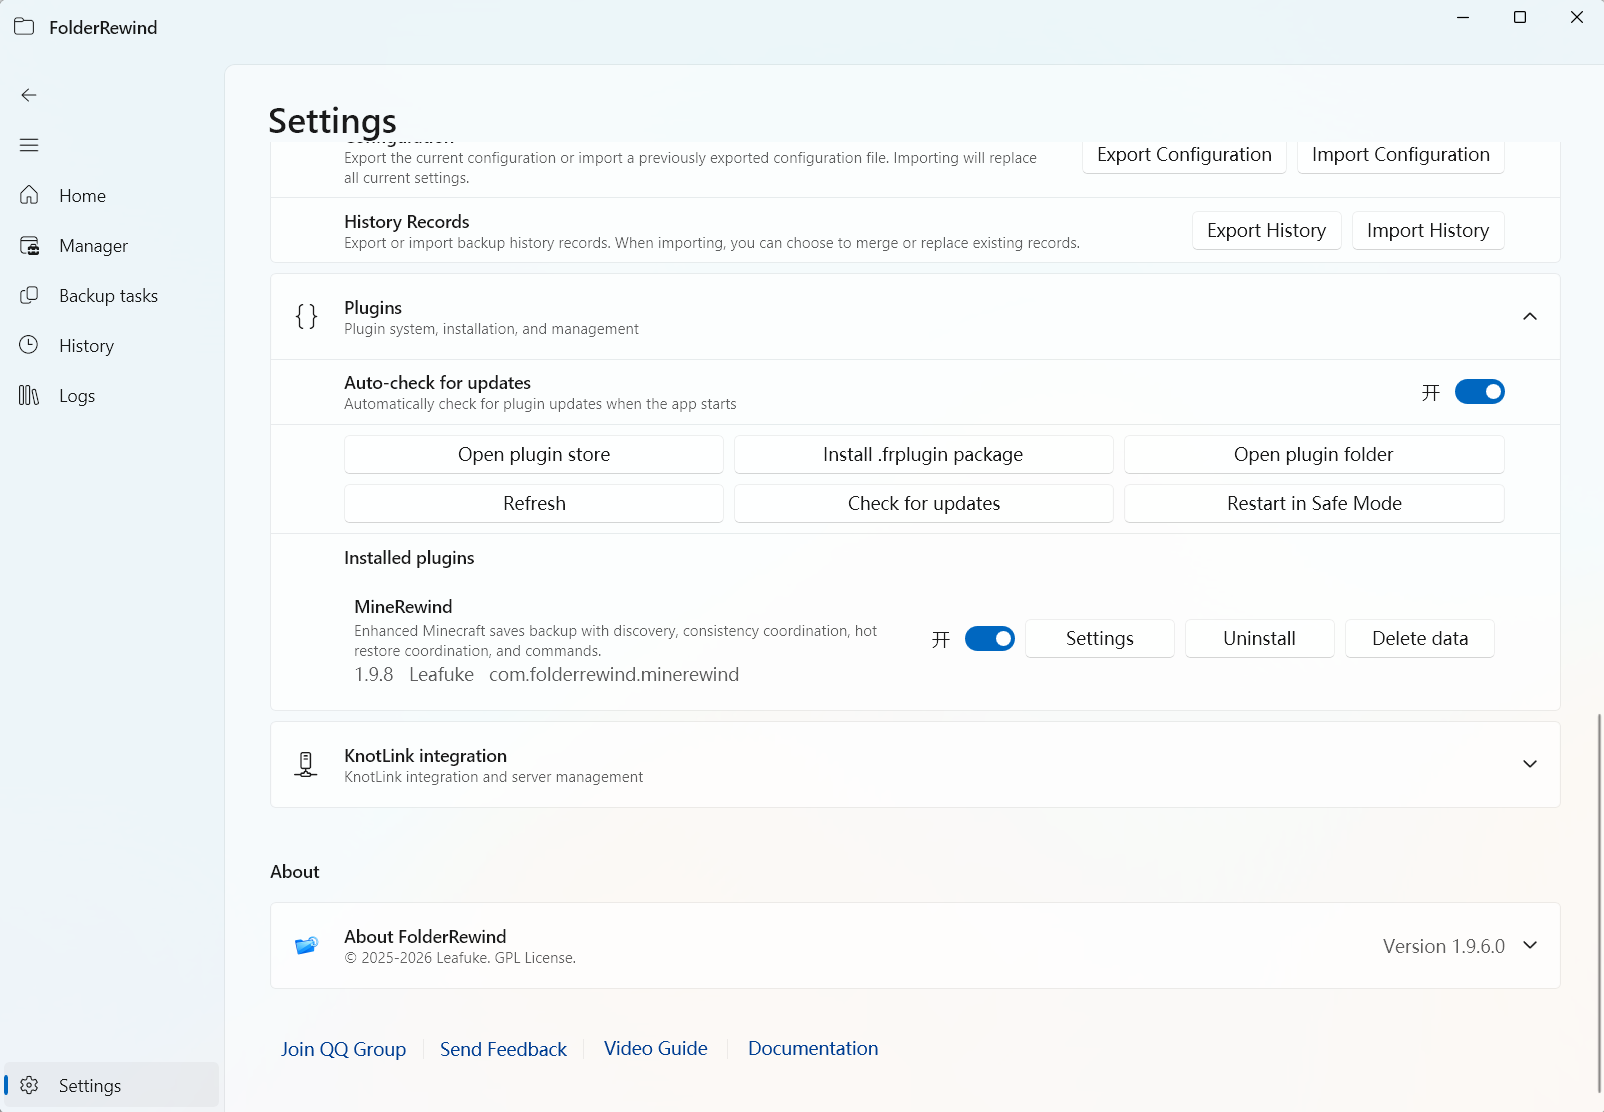The width and height of the screenshot is (1604, 1112).
Task: Click Export Configuration button
Action: pyautogui.click(x=1184, y=155)
